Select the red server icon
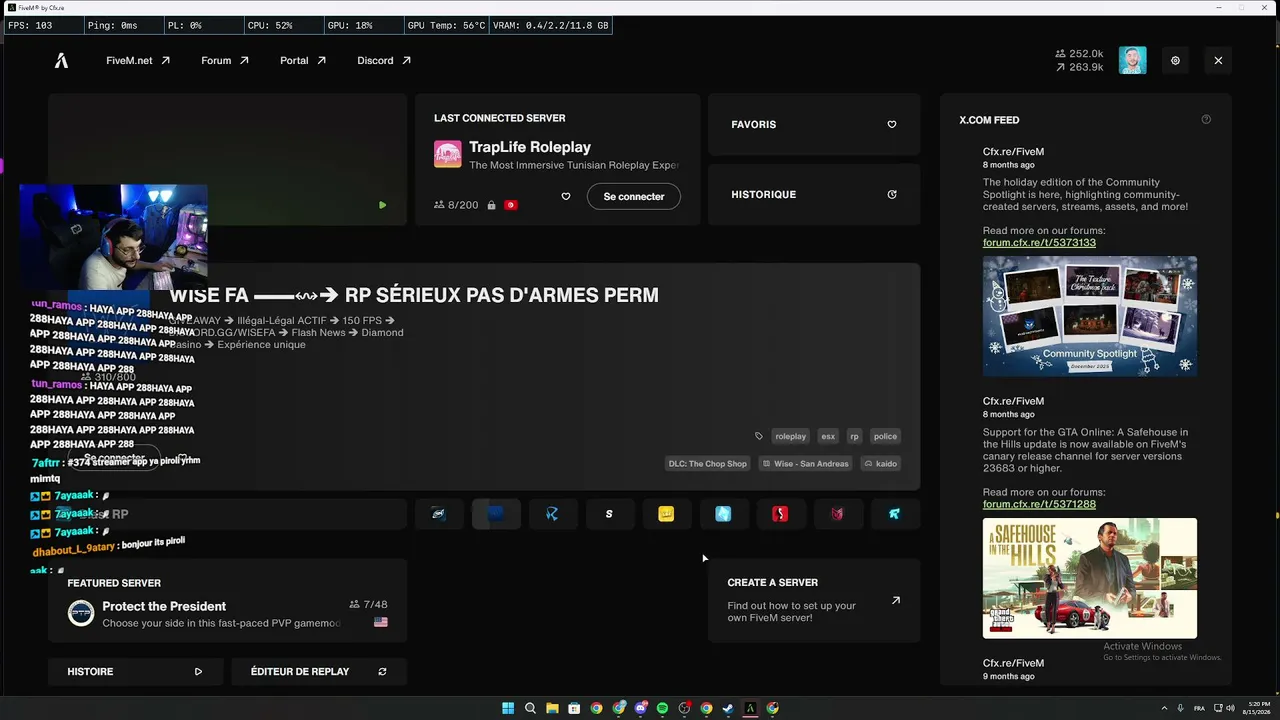The height and width of the screenshot is (720, 1280). point(780,514)
